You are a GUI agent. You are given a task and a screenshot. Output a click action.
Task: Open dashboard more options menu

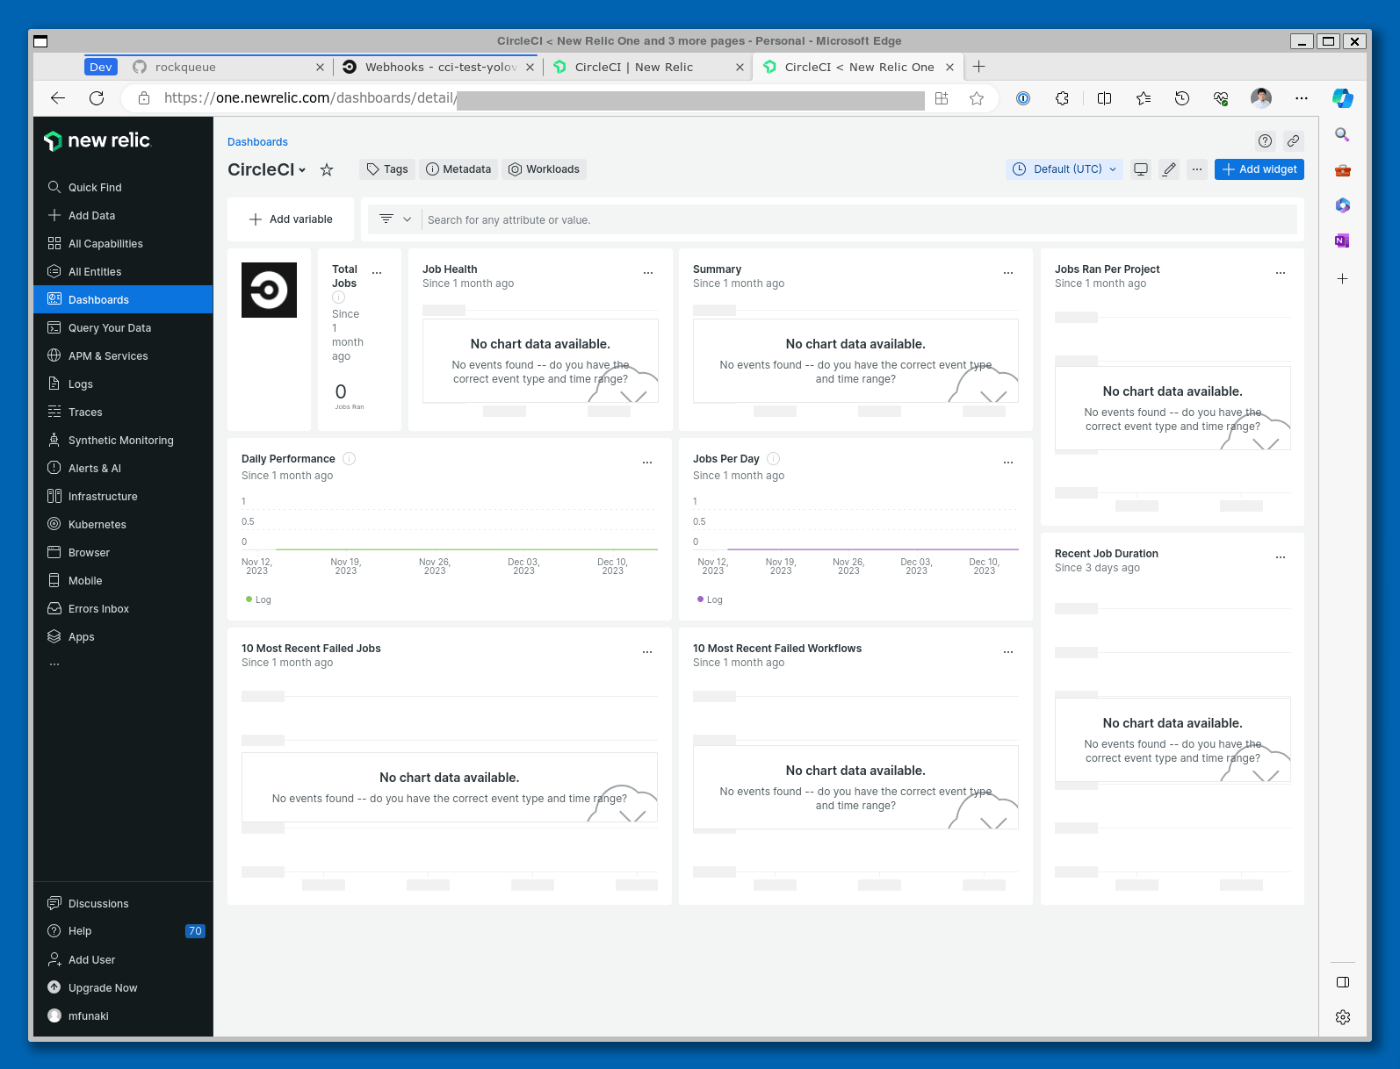point(1196,169)
